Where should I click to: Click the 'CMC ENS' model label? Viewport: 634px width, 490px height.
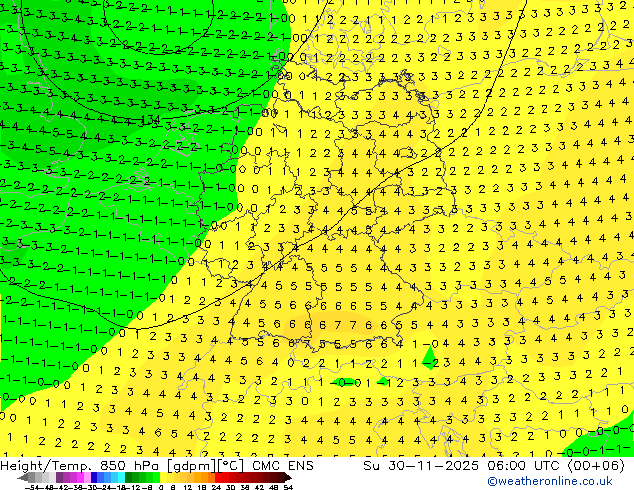(283, 466)
